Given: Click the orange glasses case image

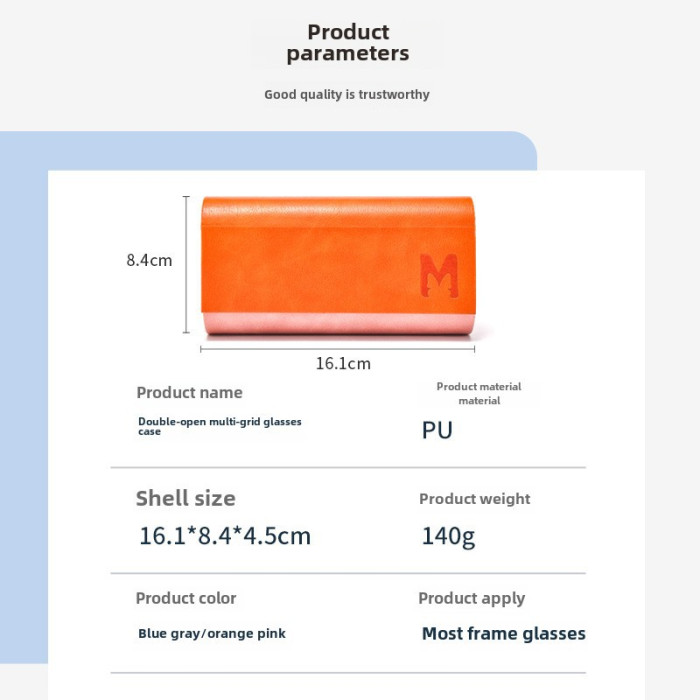Looking at the screenshot, I should 338,265.
